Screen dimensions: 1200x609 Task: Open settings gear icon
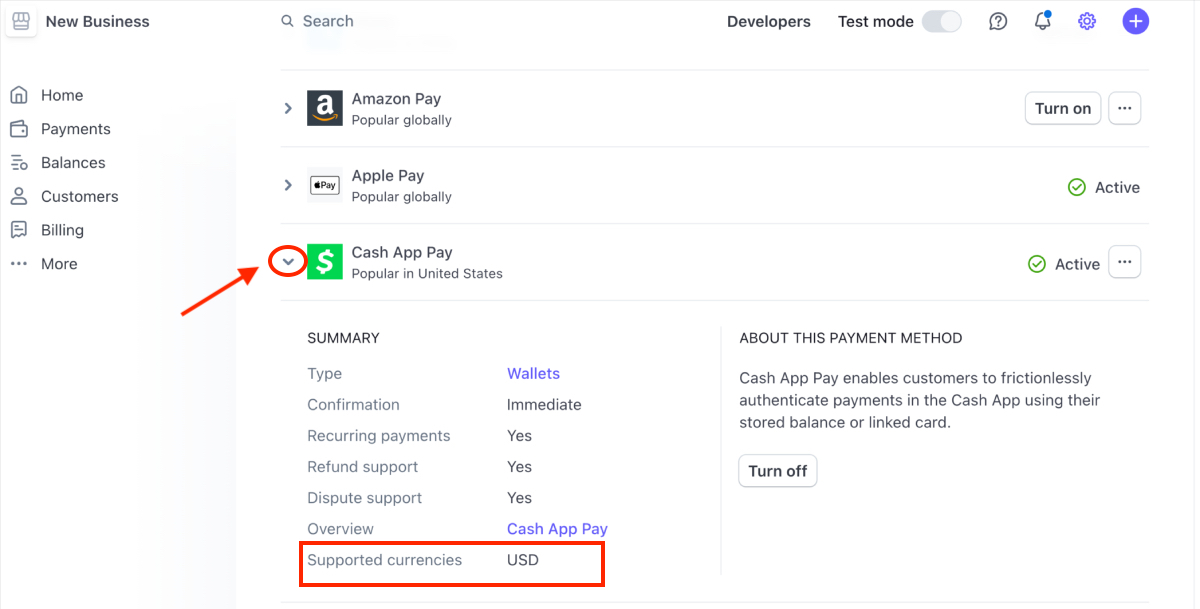1087,21
